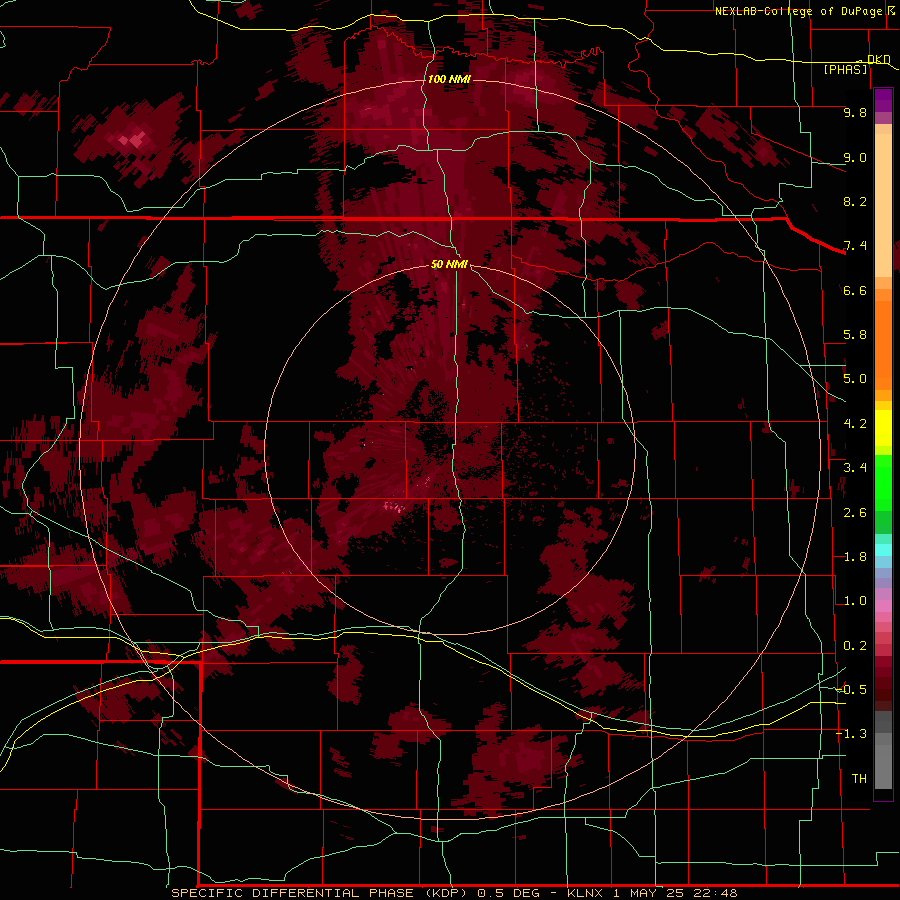Image resolution: width=900 pixels, height=900 pixels.
Task: Click the 2.6 scale value
Action: 855,513
